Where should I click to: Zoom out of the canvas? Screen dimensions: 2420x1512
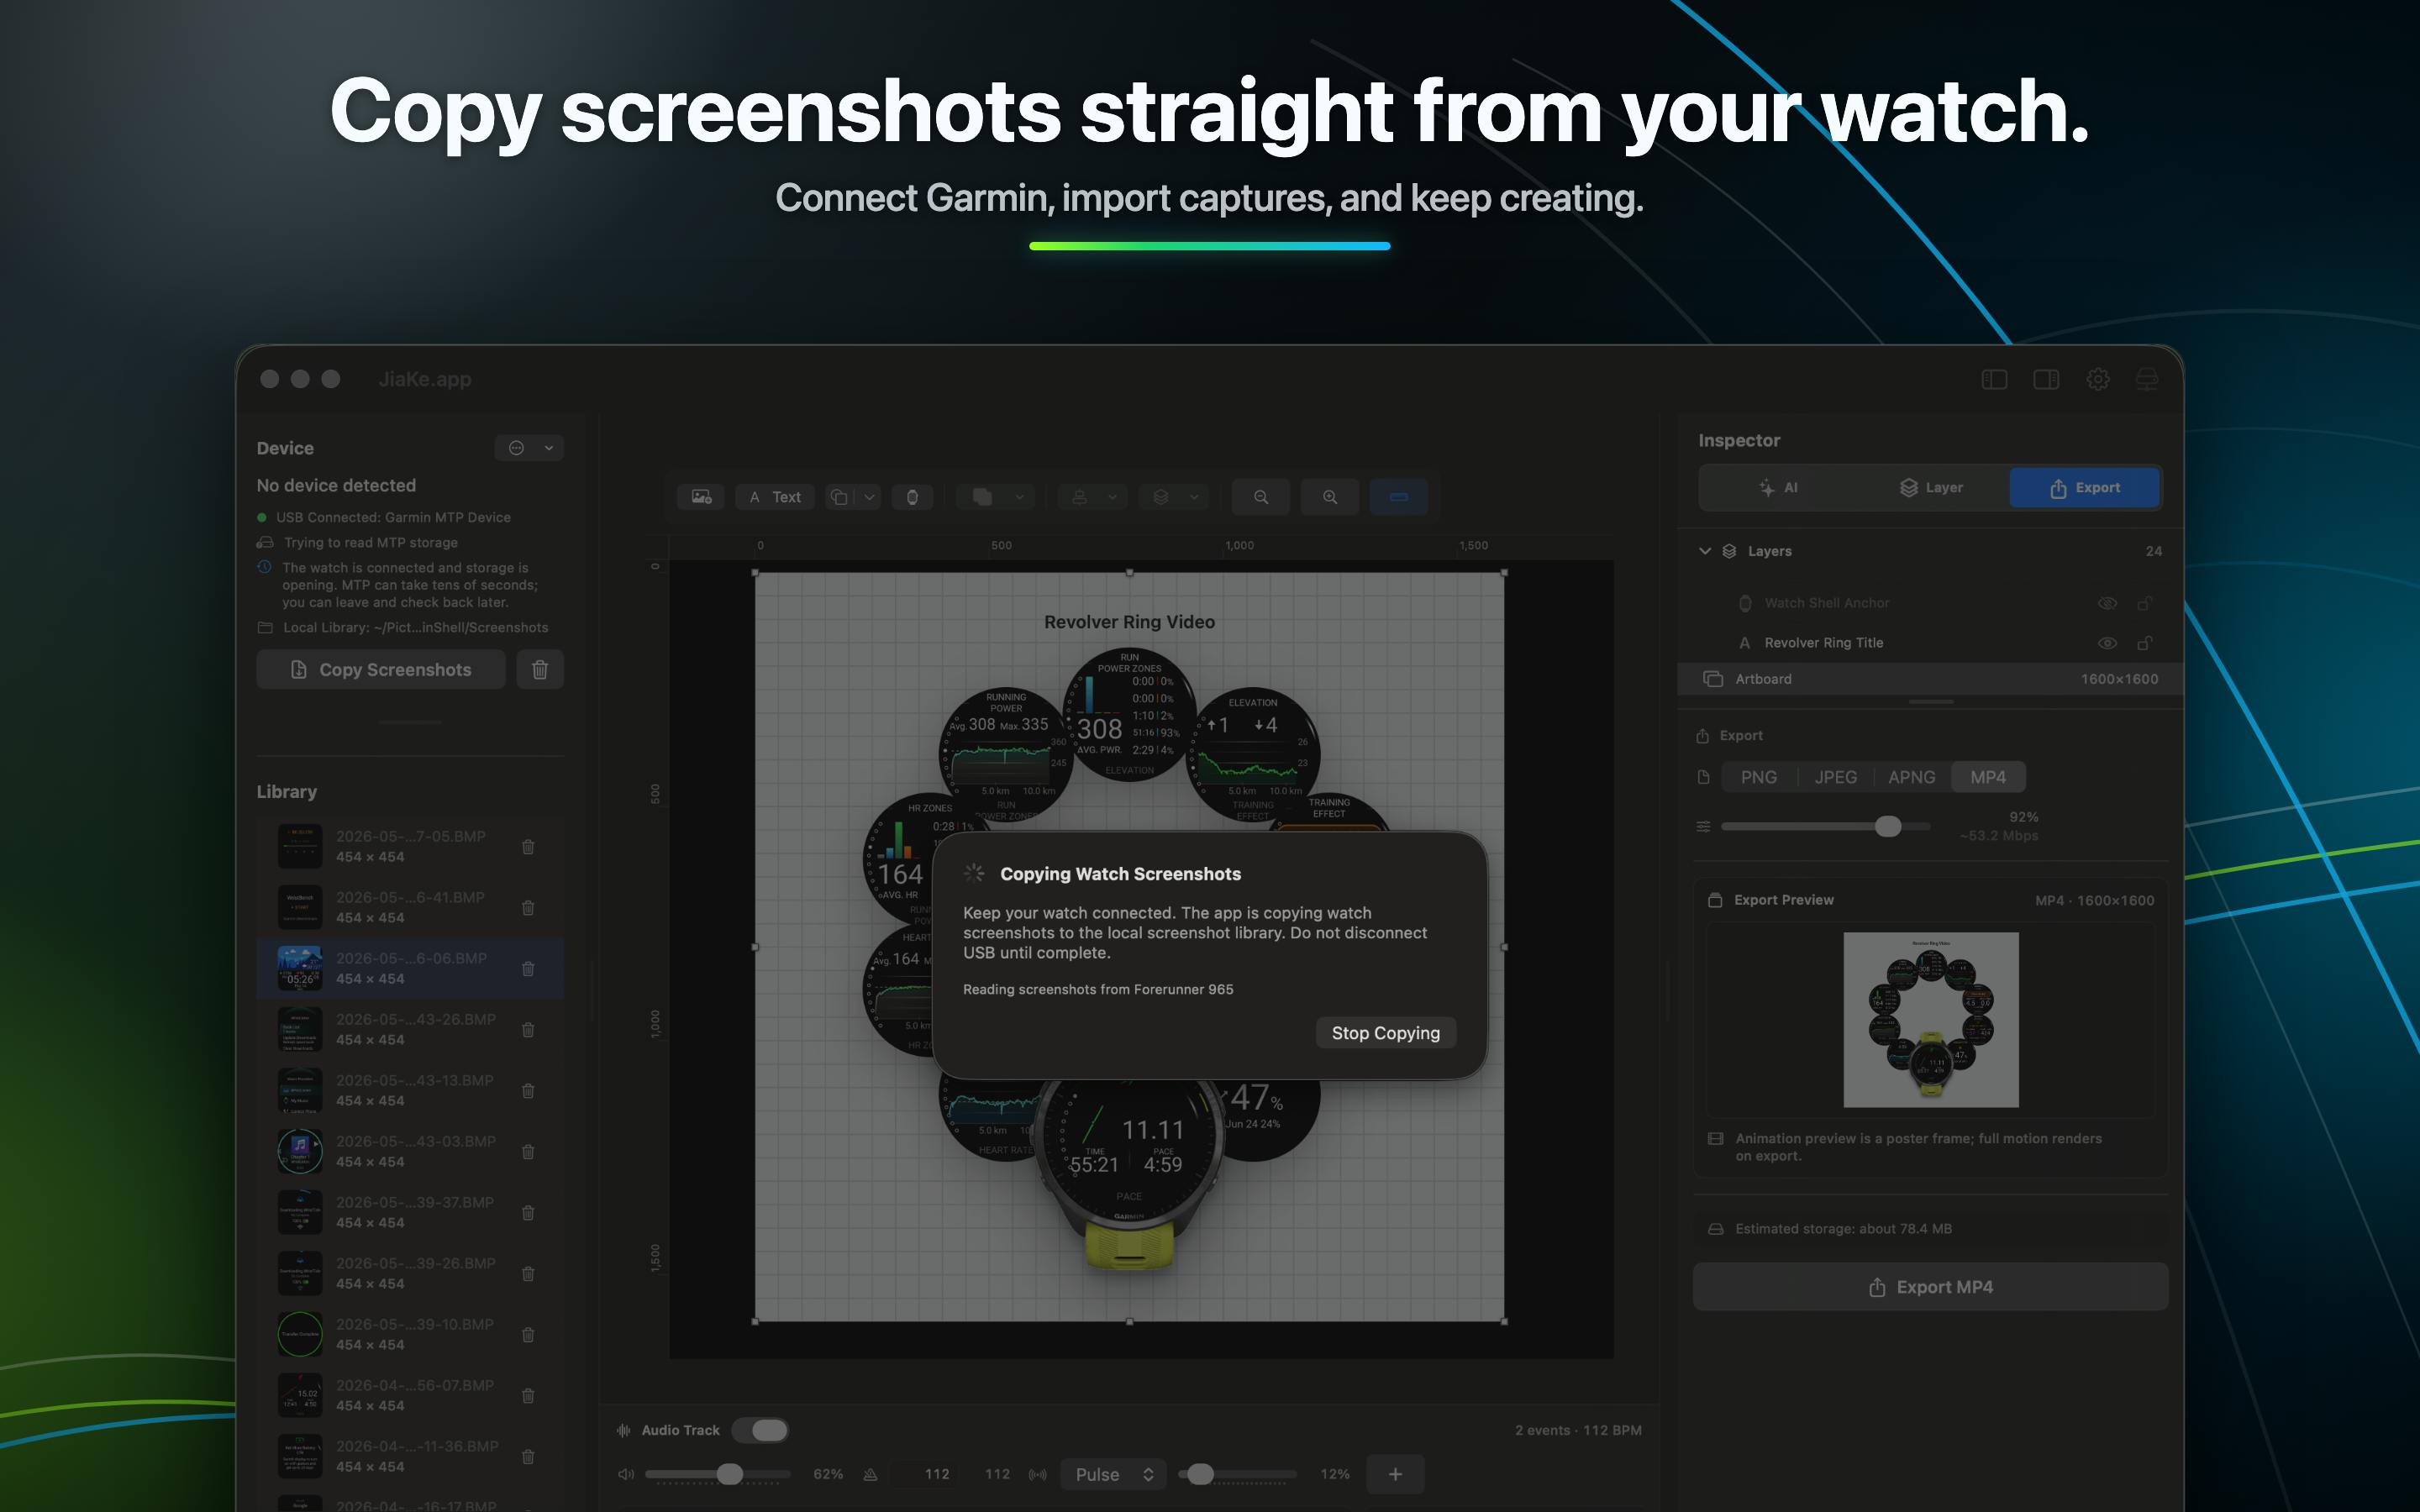[1261, 497]
